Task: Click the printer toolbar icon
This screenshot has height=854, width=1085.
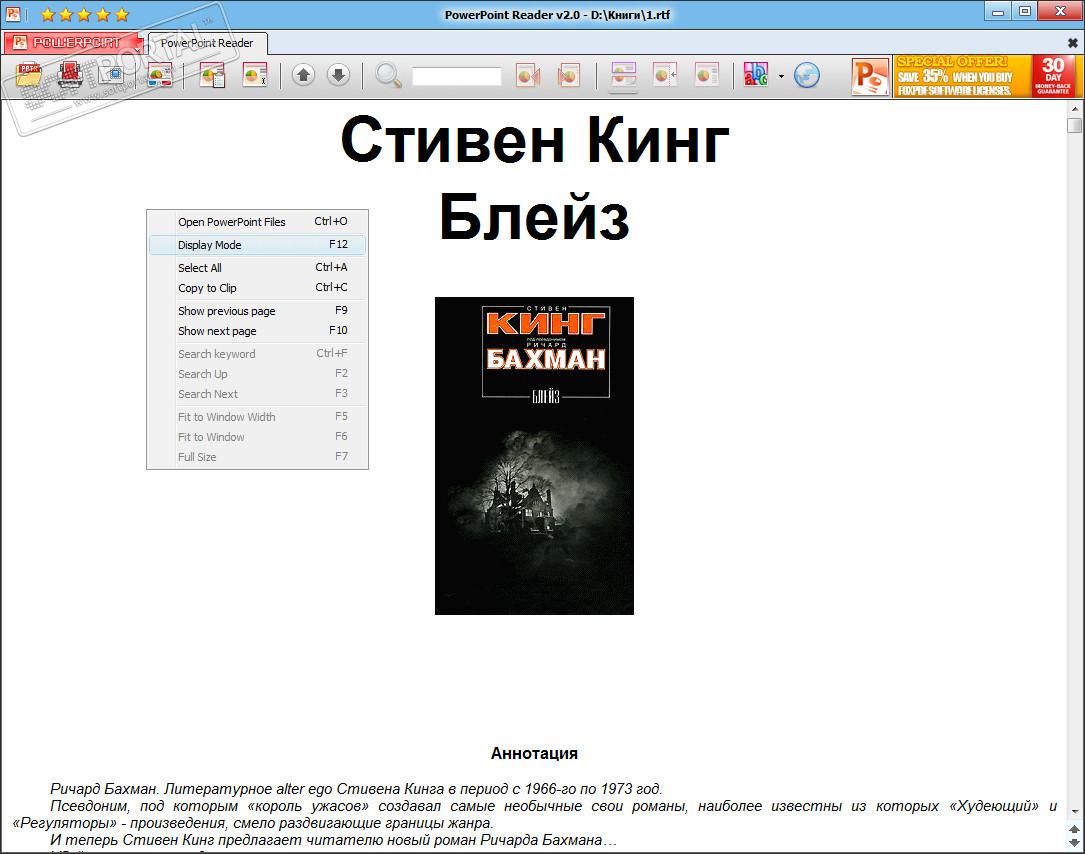Action: pyautogui.click(x=71, y=75)
